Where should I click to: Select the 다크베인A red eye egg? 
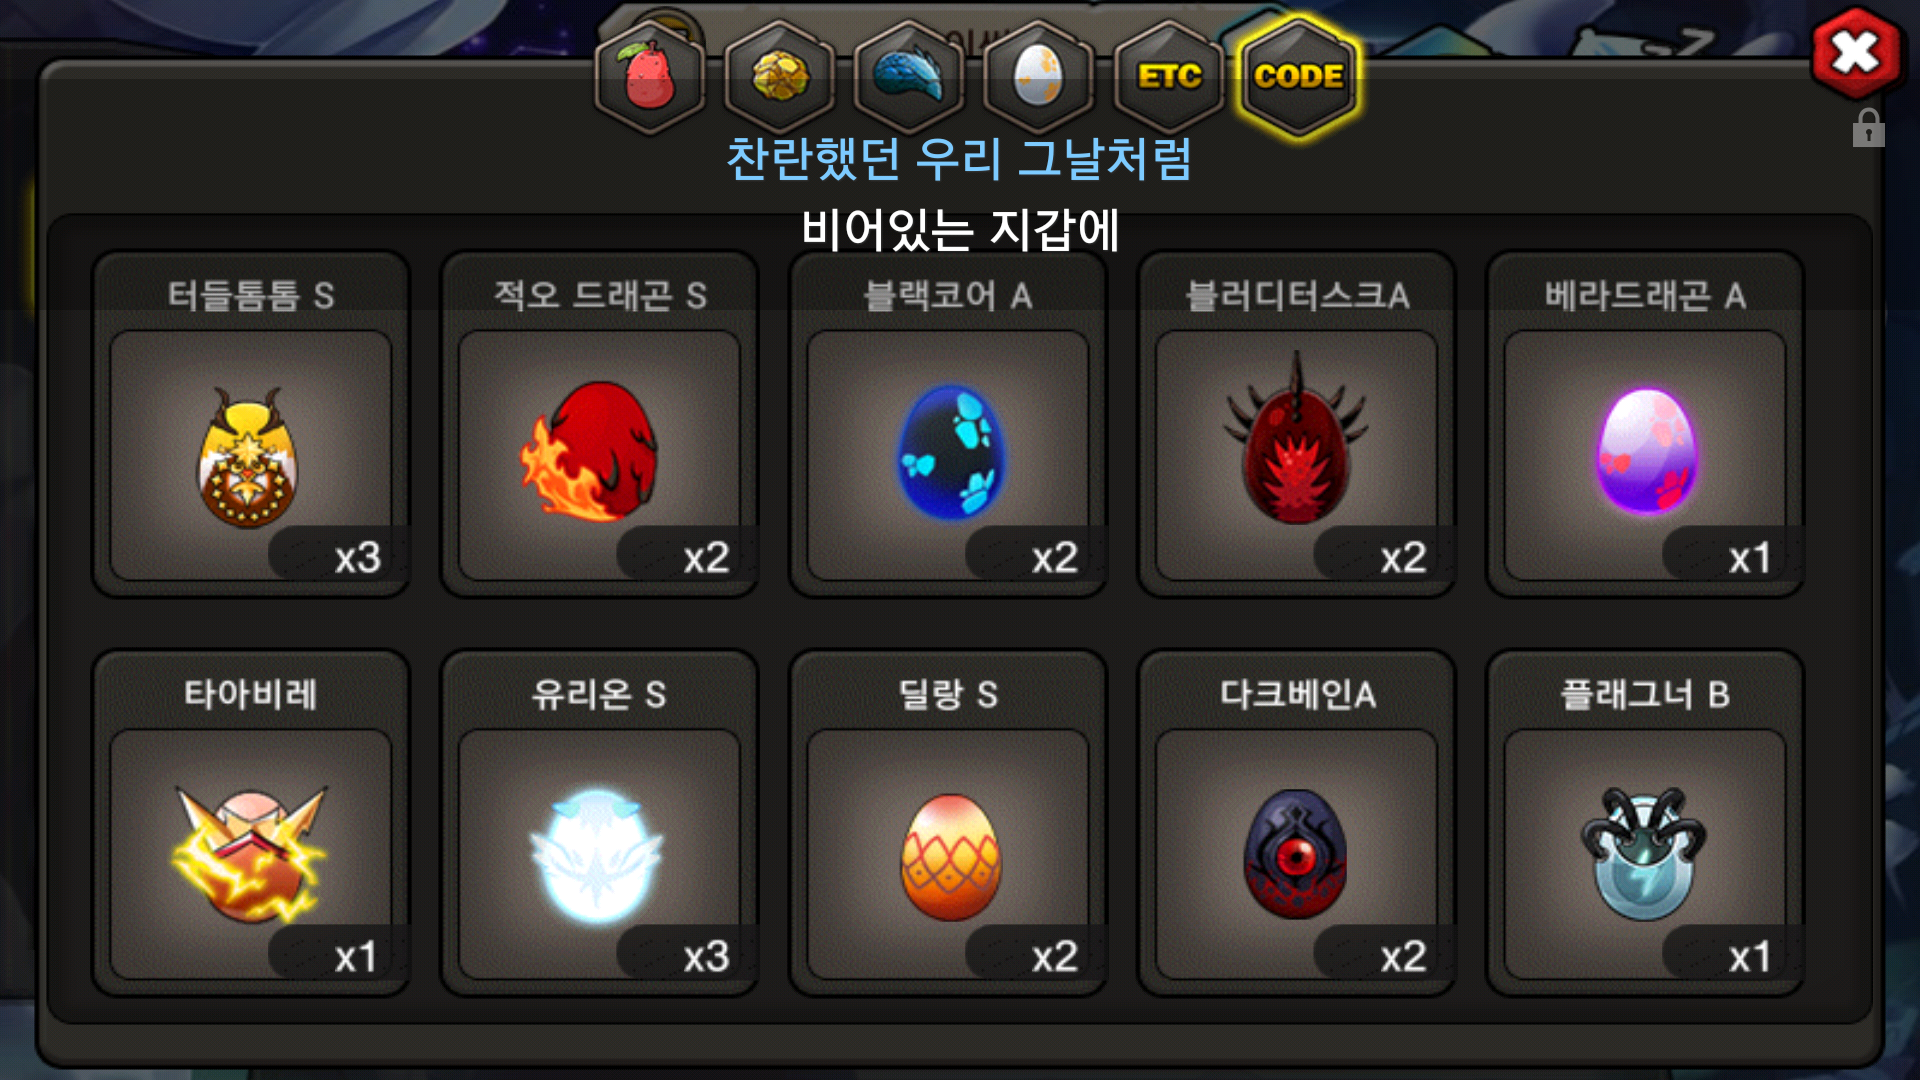(x=1296, y=855)
